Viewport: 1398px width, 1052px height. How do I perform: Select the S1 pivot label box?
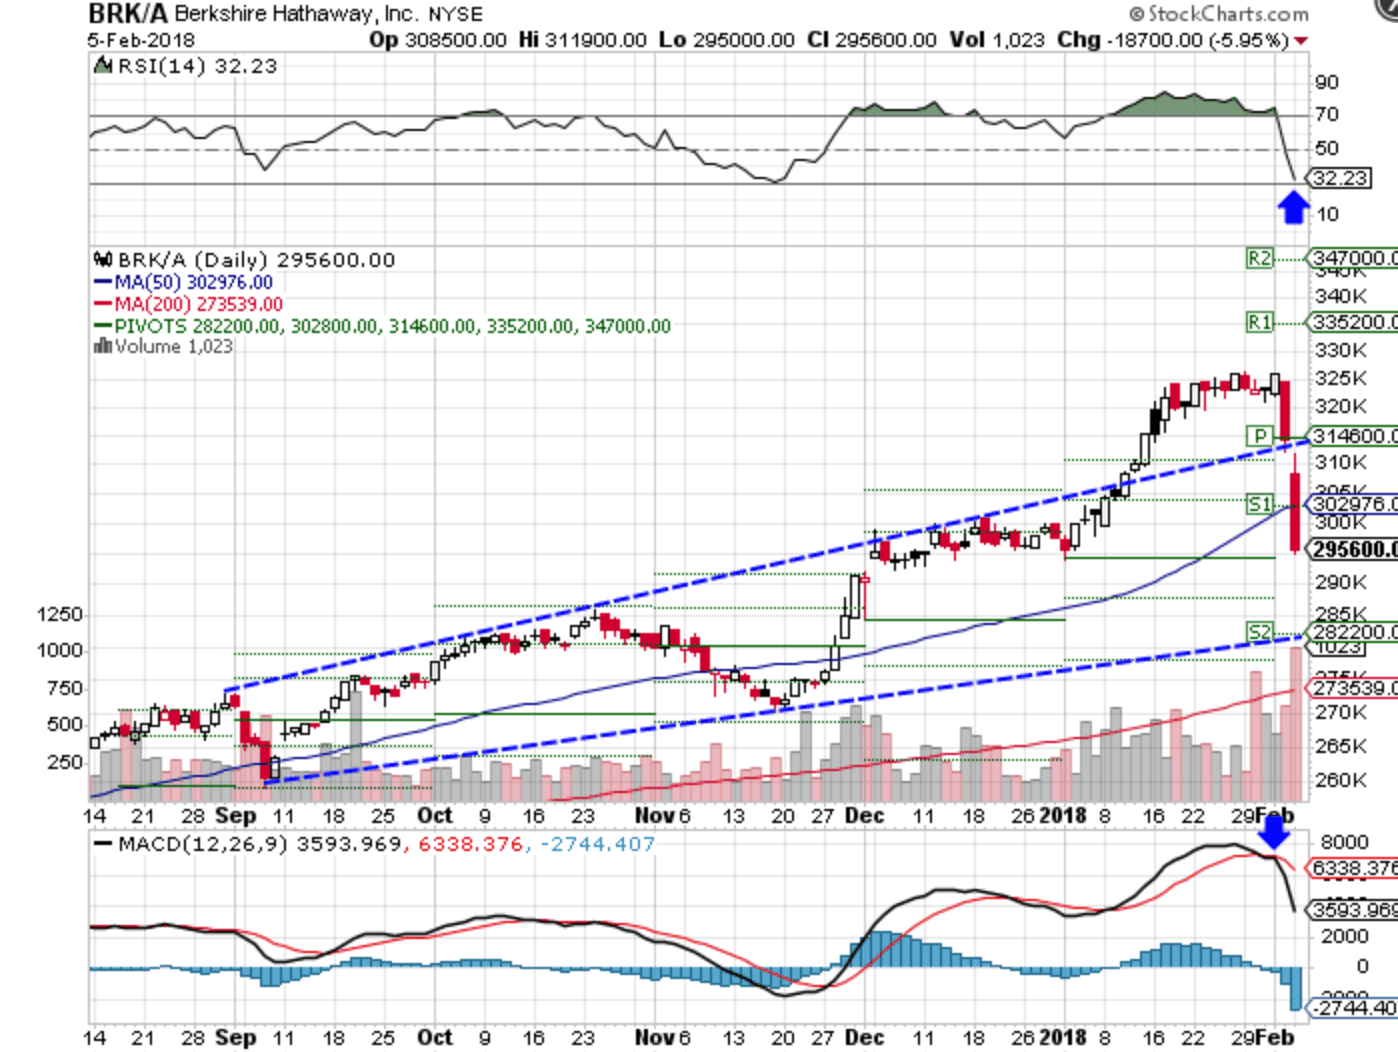click(1259, 503)
